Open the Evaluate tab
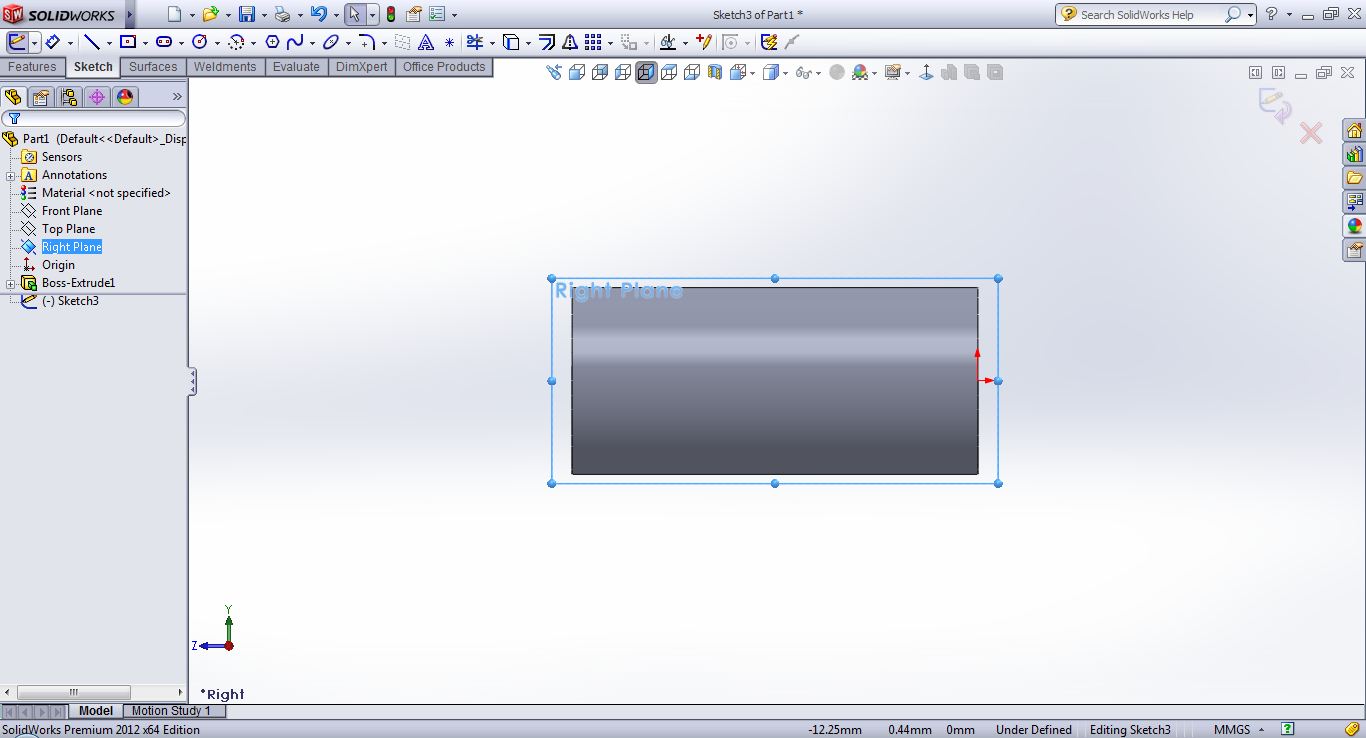Image resolution: width=1366 pixels, height=738 pixels. (x=296, y=67)
